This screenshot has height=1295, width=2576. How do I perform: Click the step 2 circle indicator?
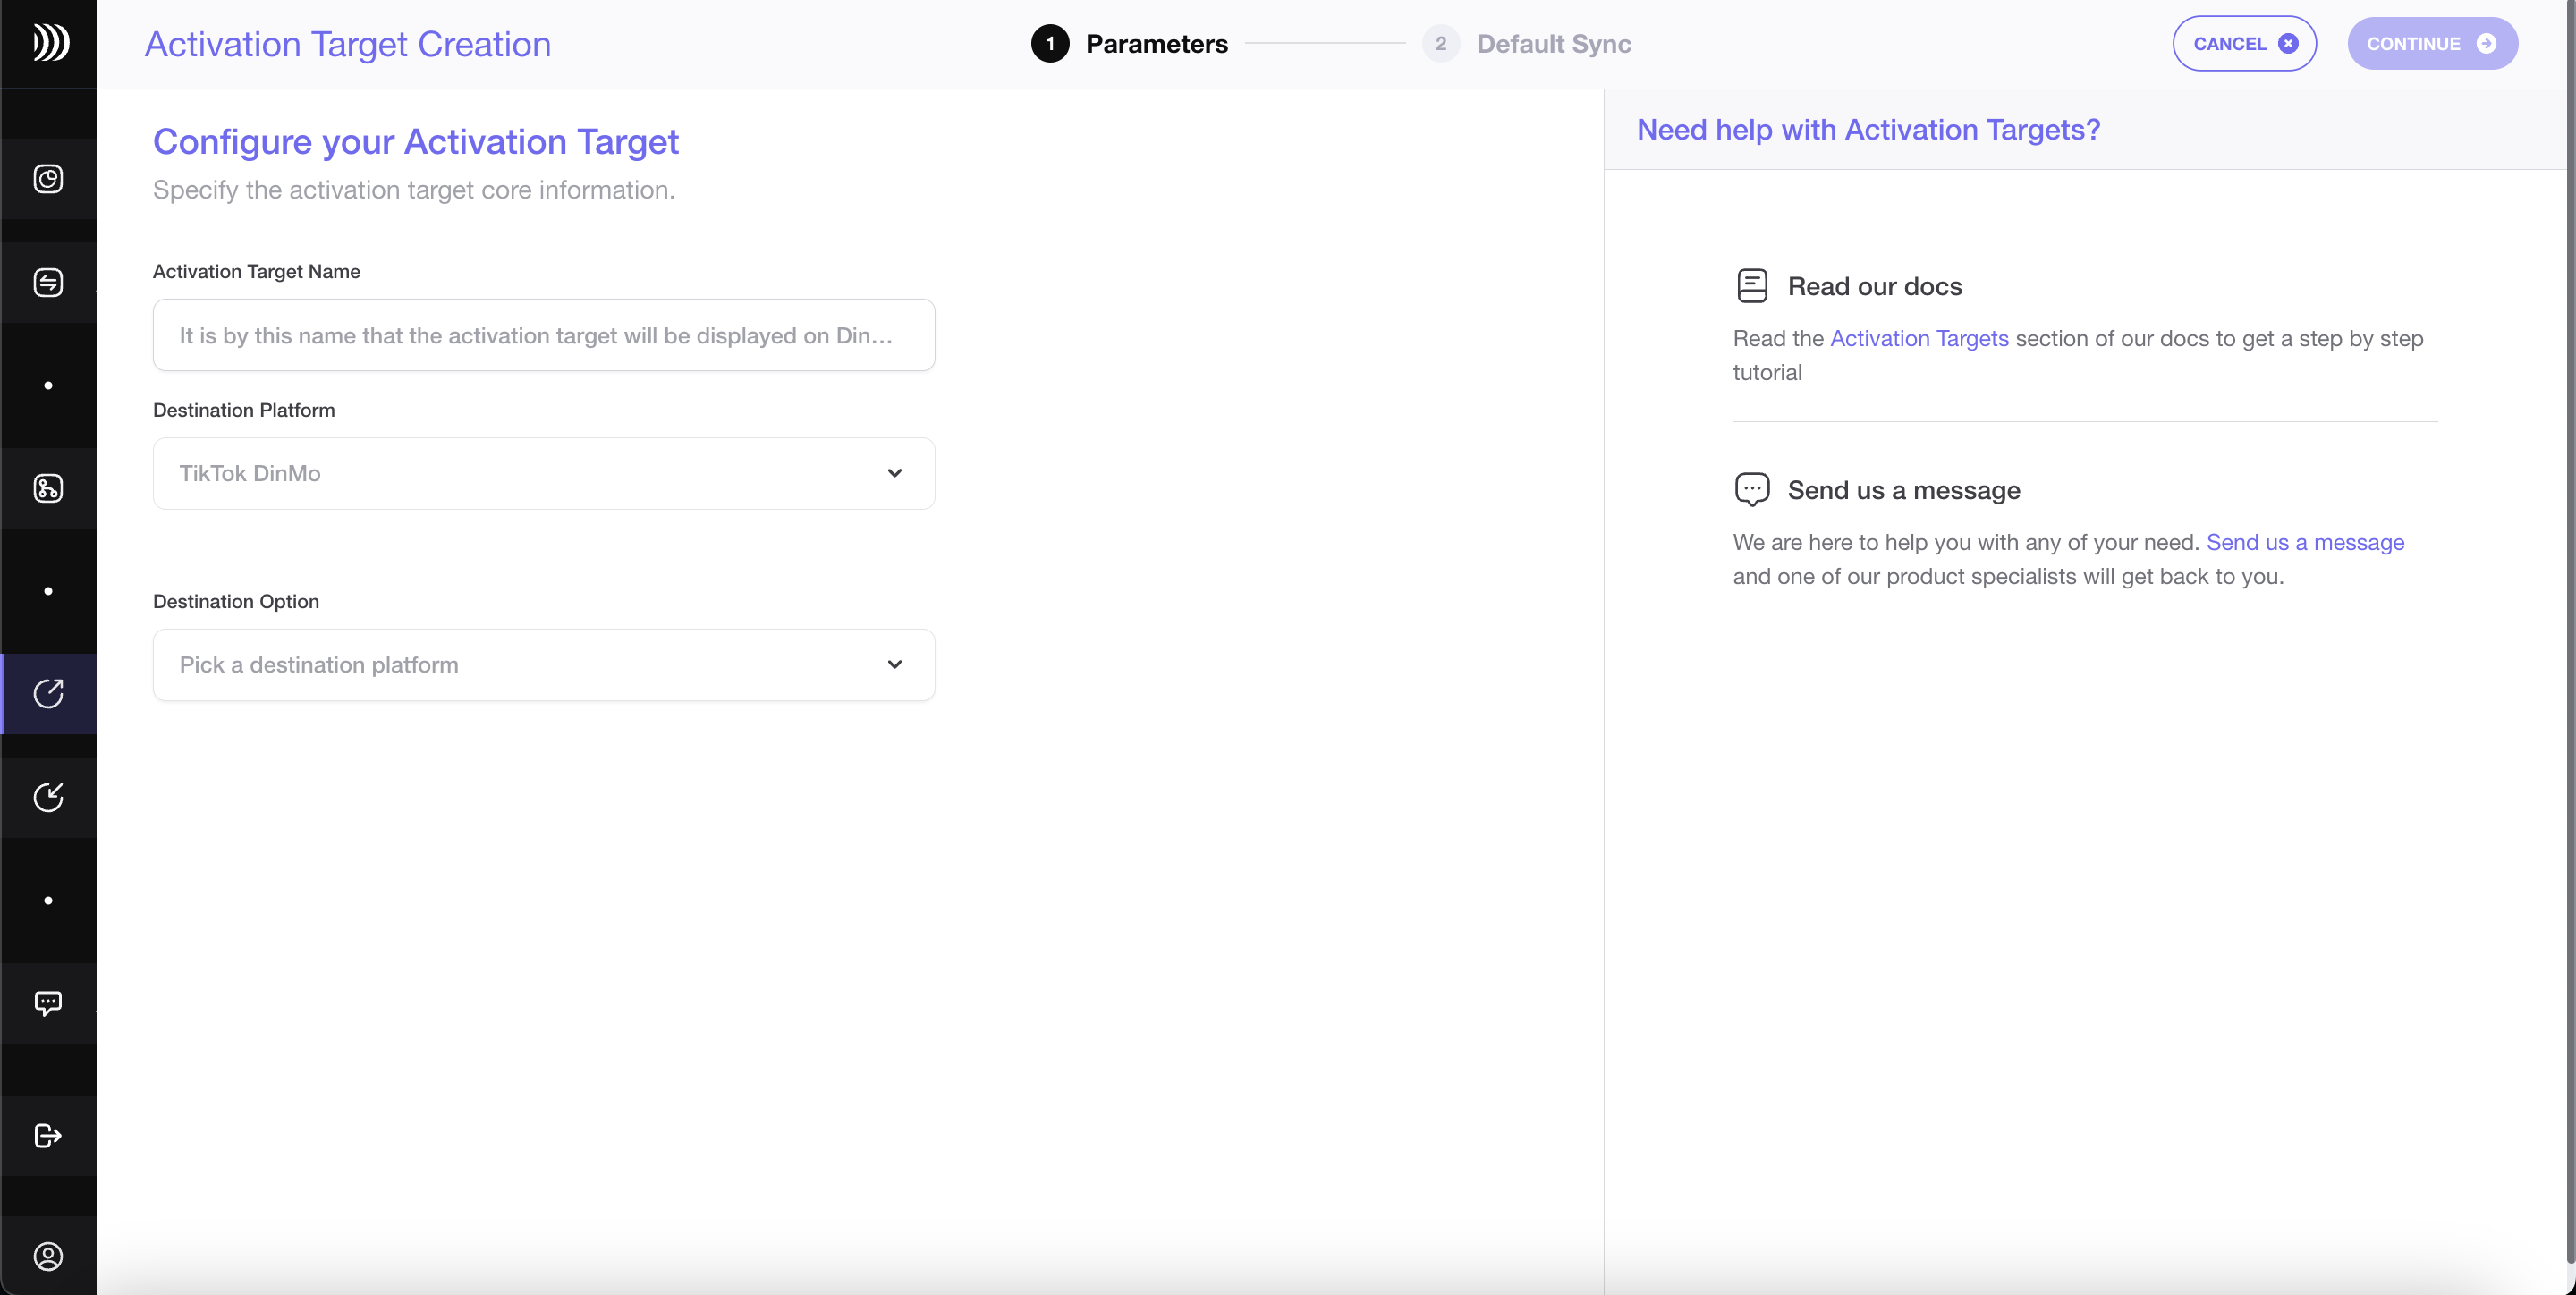(x=1440, y=44)
